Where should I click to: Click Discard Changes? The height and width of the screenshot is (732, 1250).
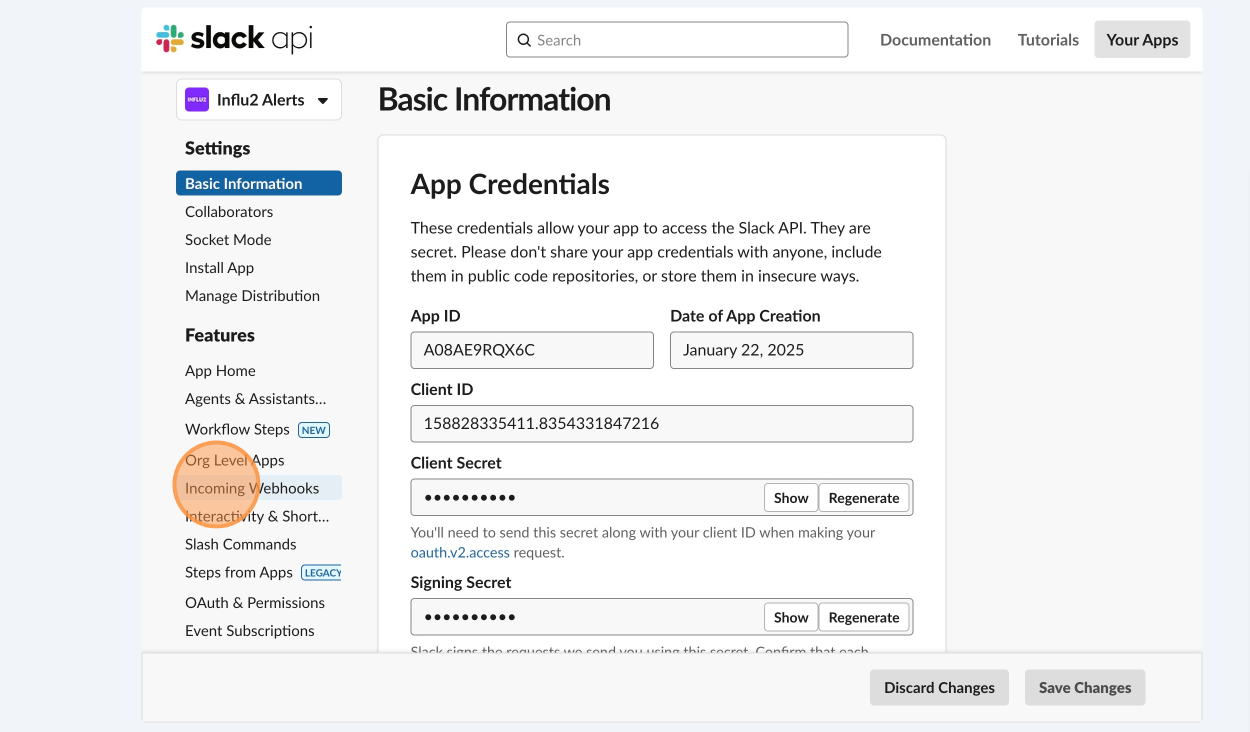point(939,687)
